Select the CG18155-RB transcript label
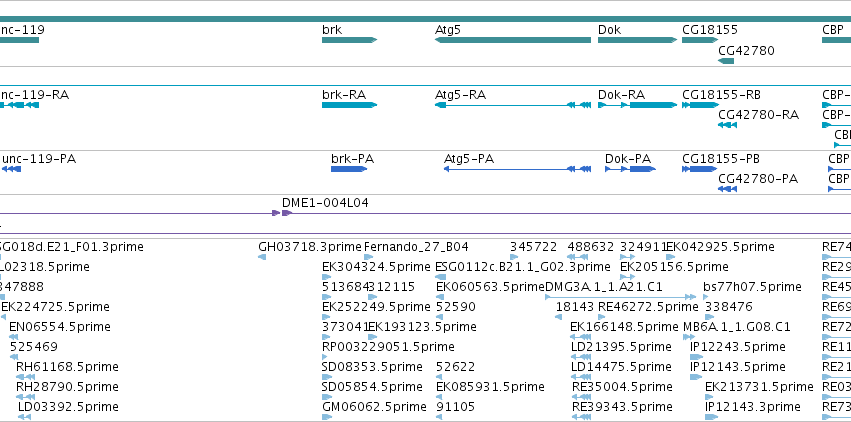The image size is (851, 422). click(721, 94)
